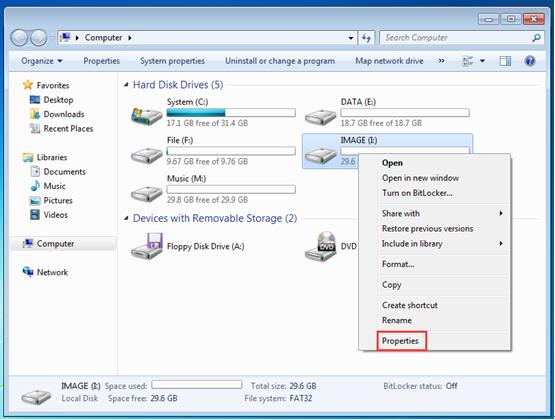Open the Organize dropdown menu
Image resolution: width=555 pixels, height=420 pixels.
click(41, 61)
